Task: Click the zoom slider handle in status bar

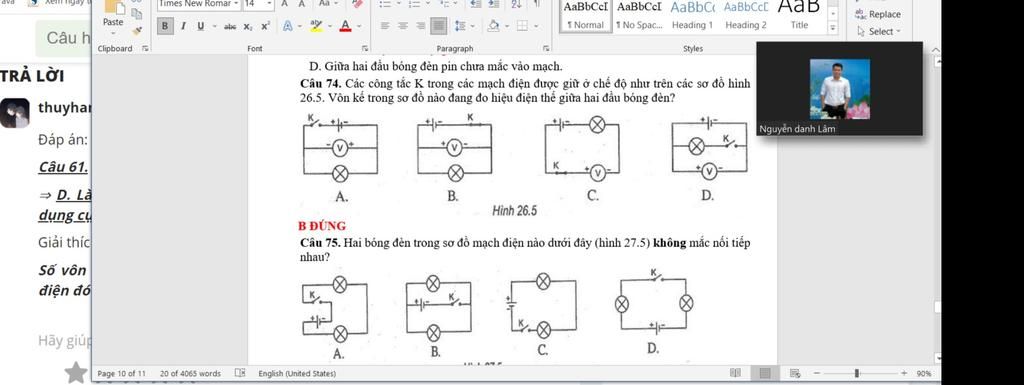Action: [x=856, y=373]
